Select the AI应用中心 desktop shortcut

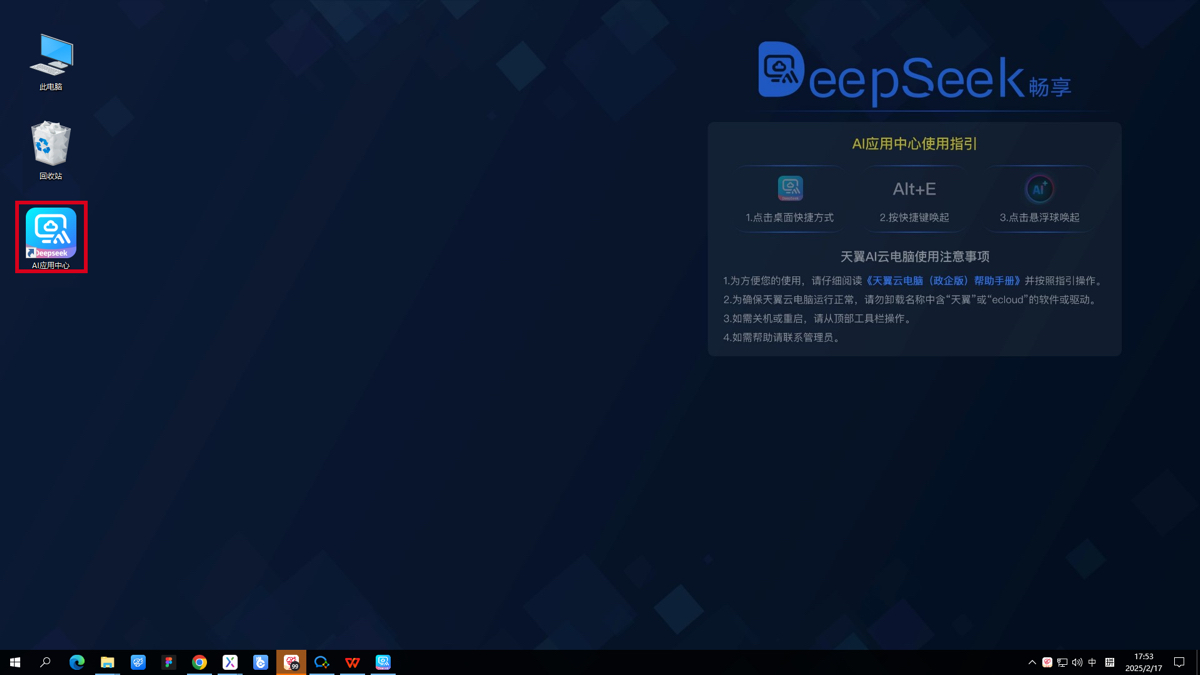click(x=51, y=237)
